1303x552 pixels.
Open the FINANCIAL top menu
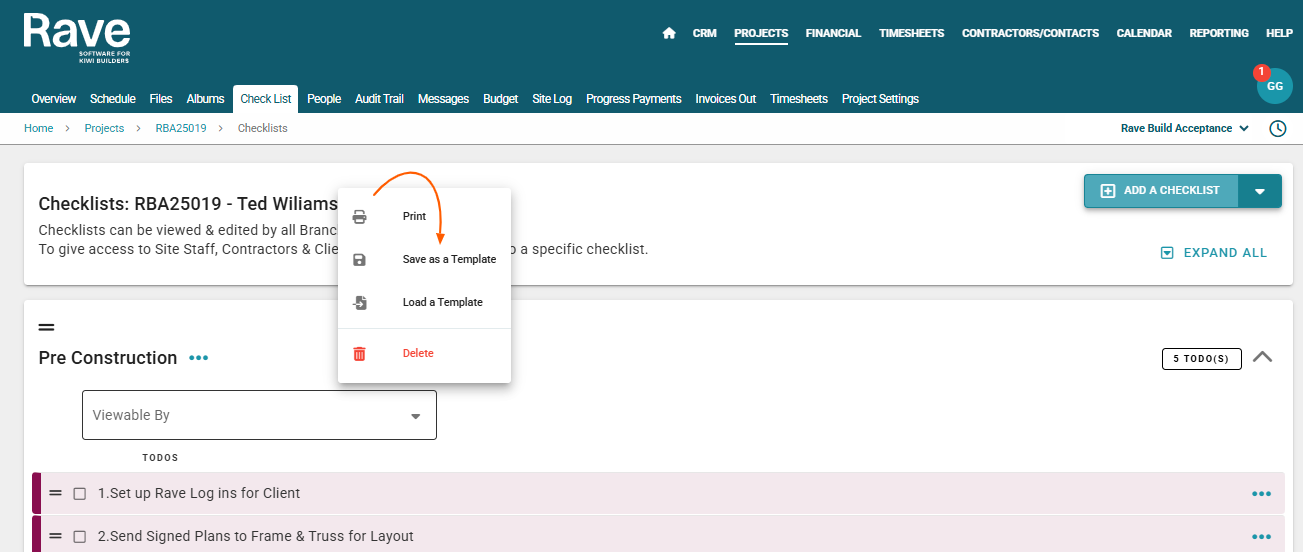[x=833, y=33]
